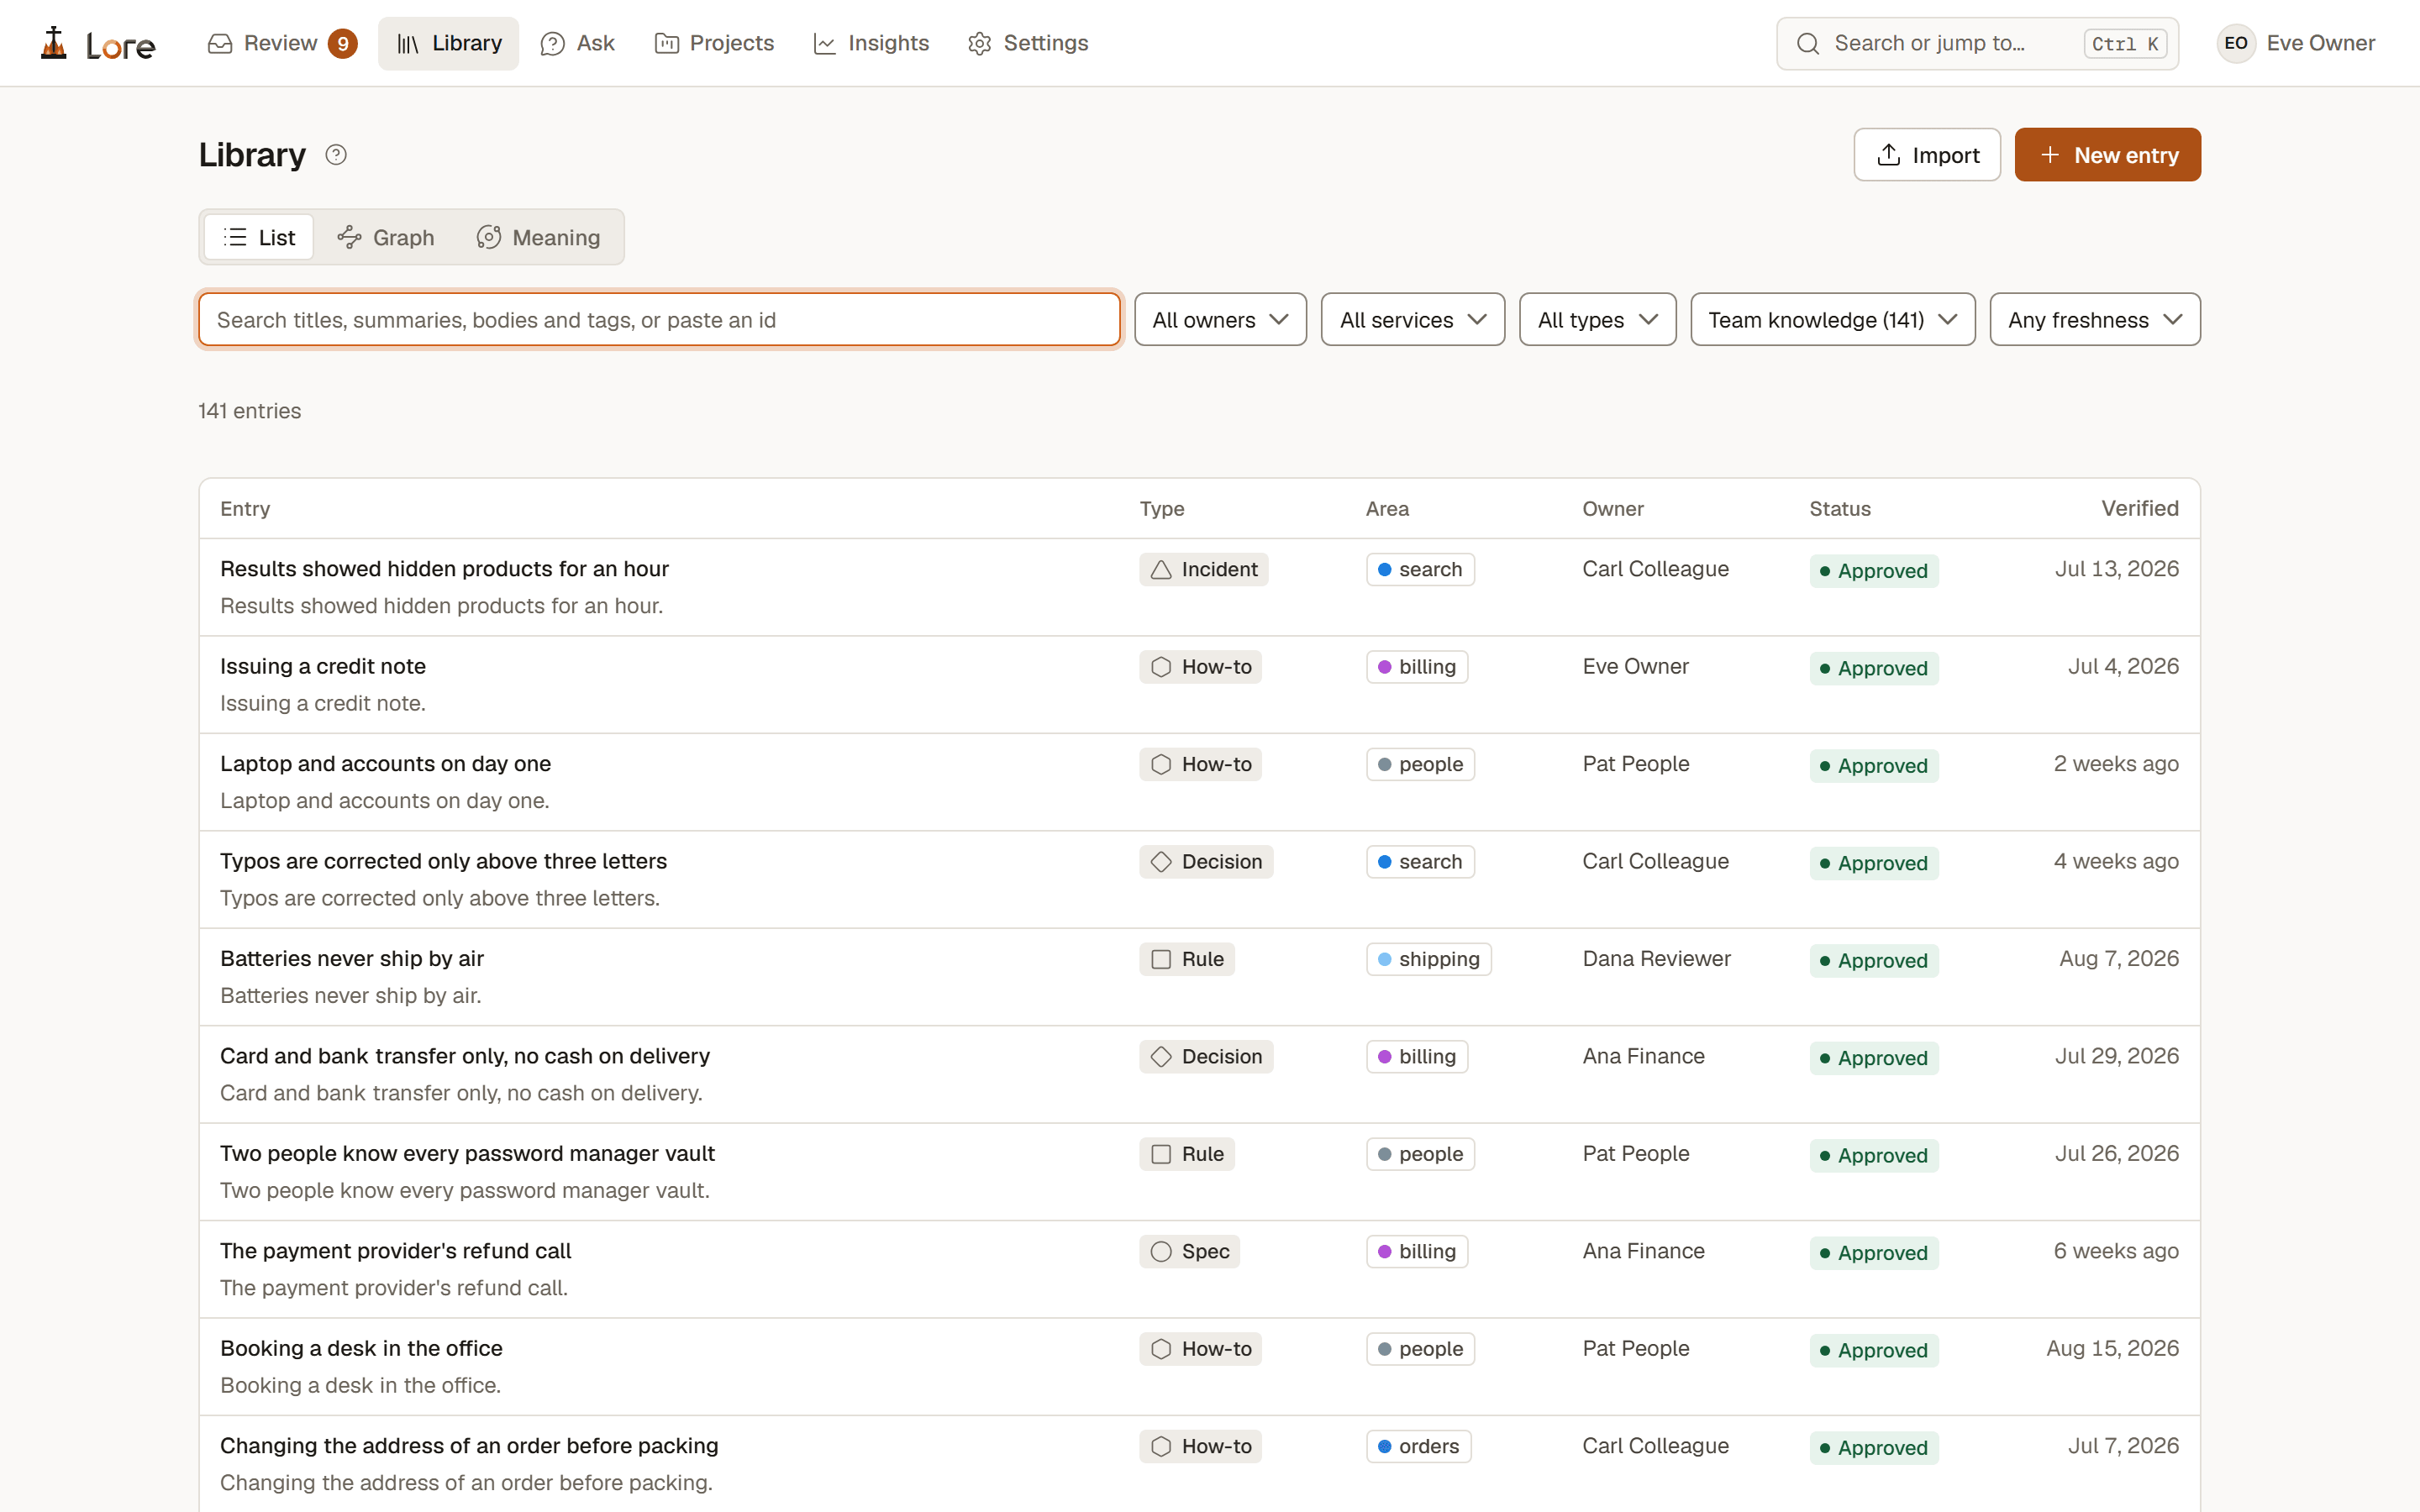Open Settings from the top nav
Viewport: 2420px width, 1512px height.
1028,44
